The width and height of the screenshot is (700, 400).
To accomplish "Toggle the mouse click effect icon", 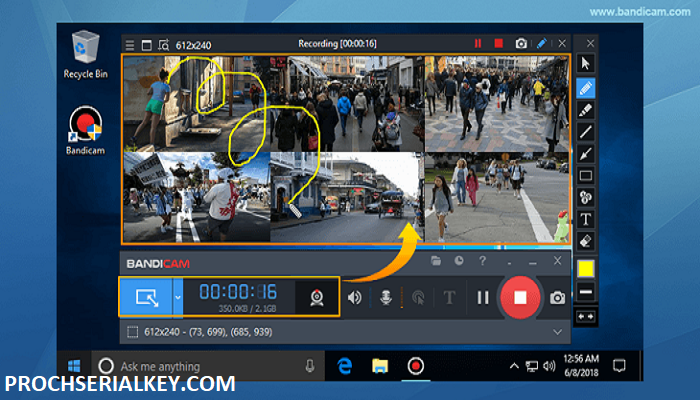I will coord(418,297).
